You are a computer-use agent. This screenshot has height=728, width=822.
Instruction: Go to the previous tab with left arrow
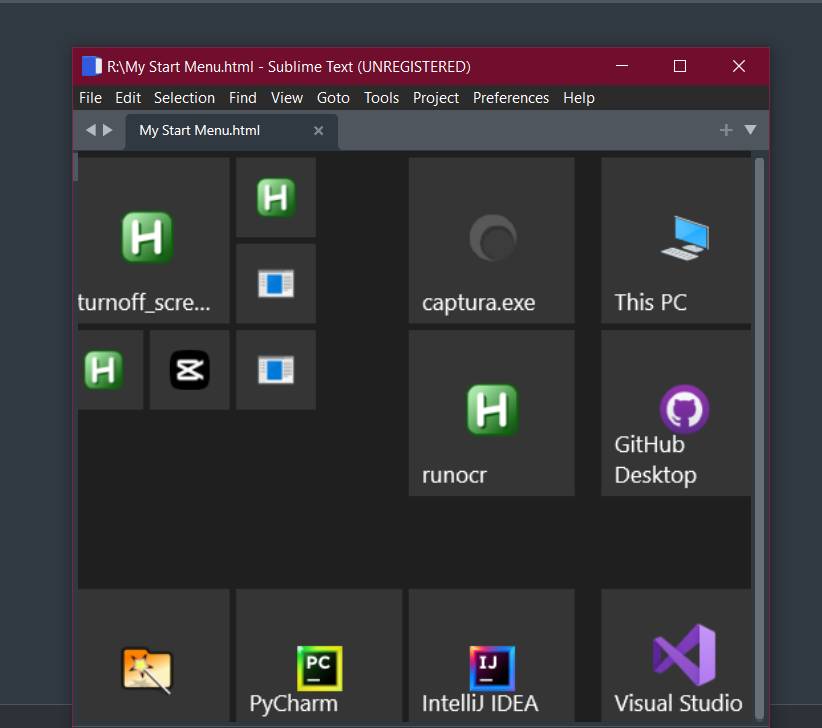(90, 130)
